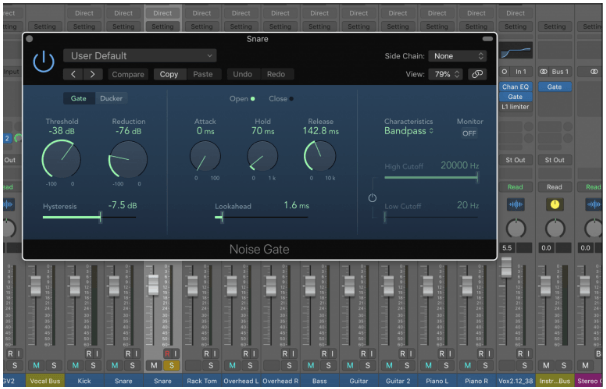Solo the Rack Tom channel

tap(211, 365)
